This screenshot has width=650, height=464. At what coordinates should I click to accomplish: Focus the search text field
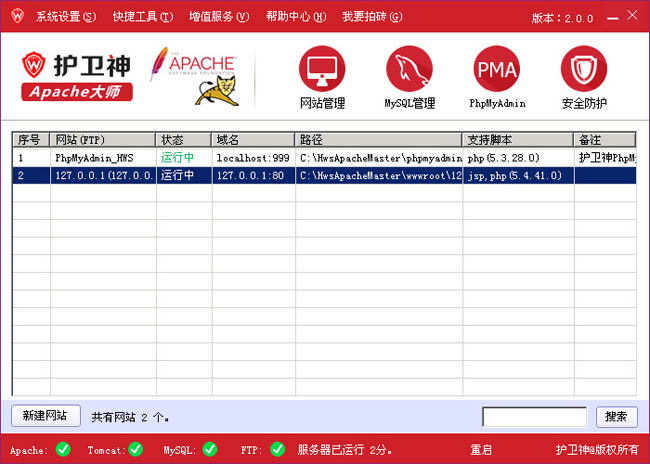[x=534, y=416]
